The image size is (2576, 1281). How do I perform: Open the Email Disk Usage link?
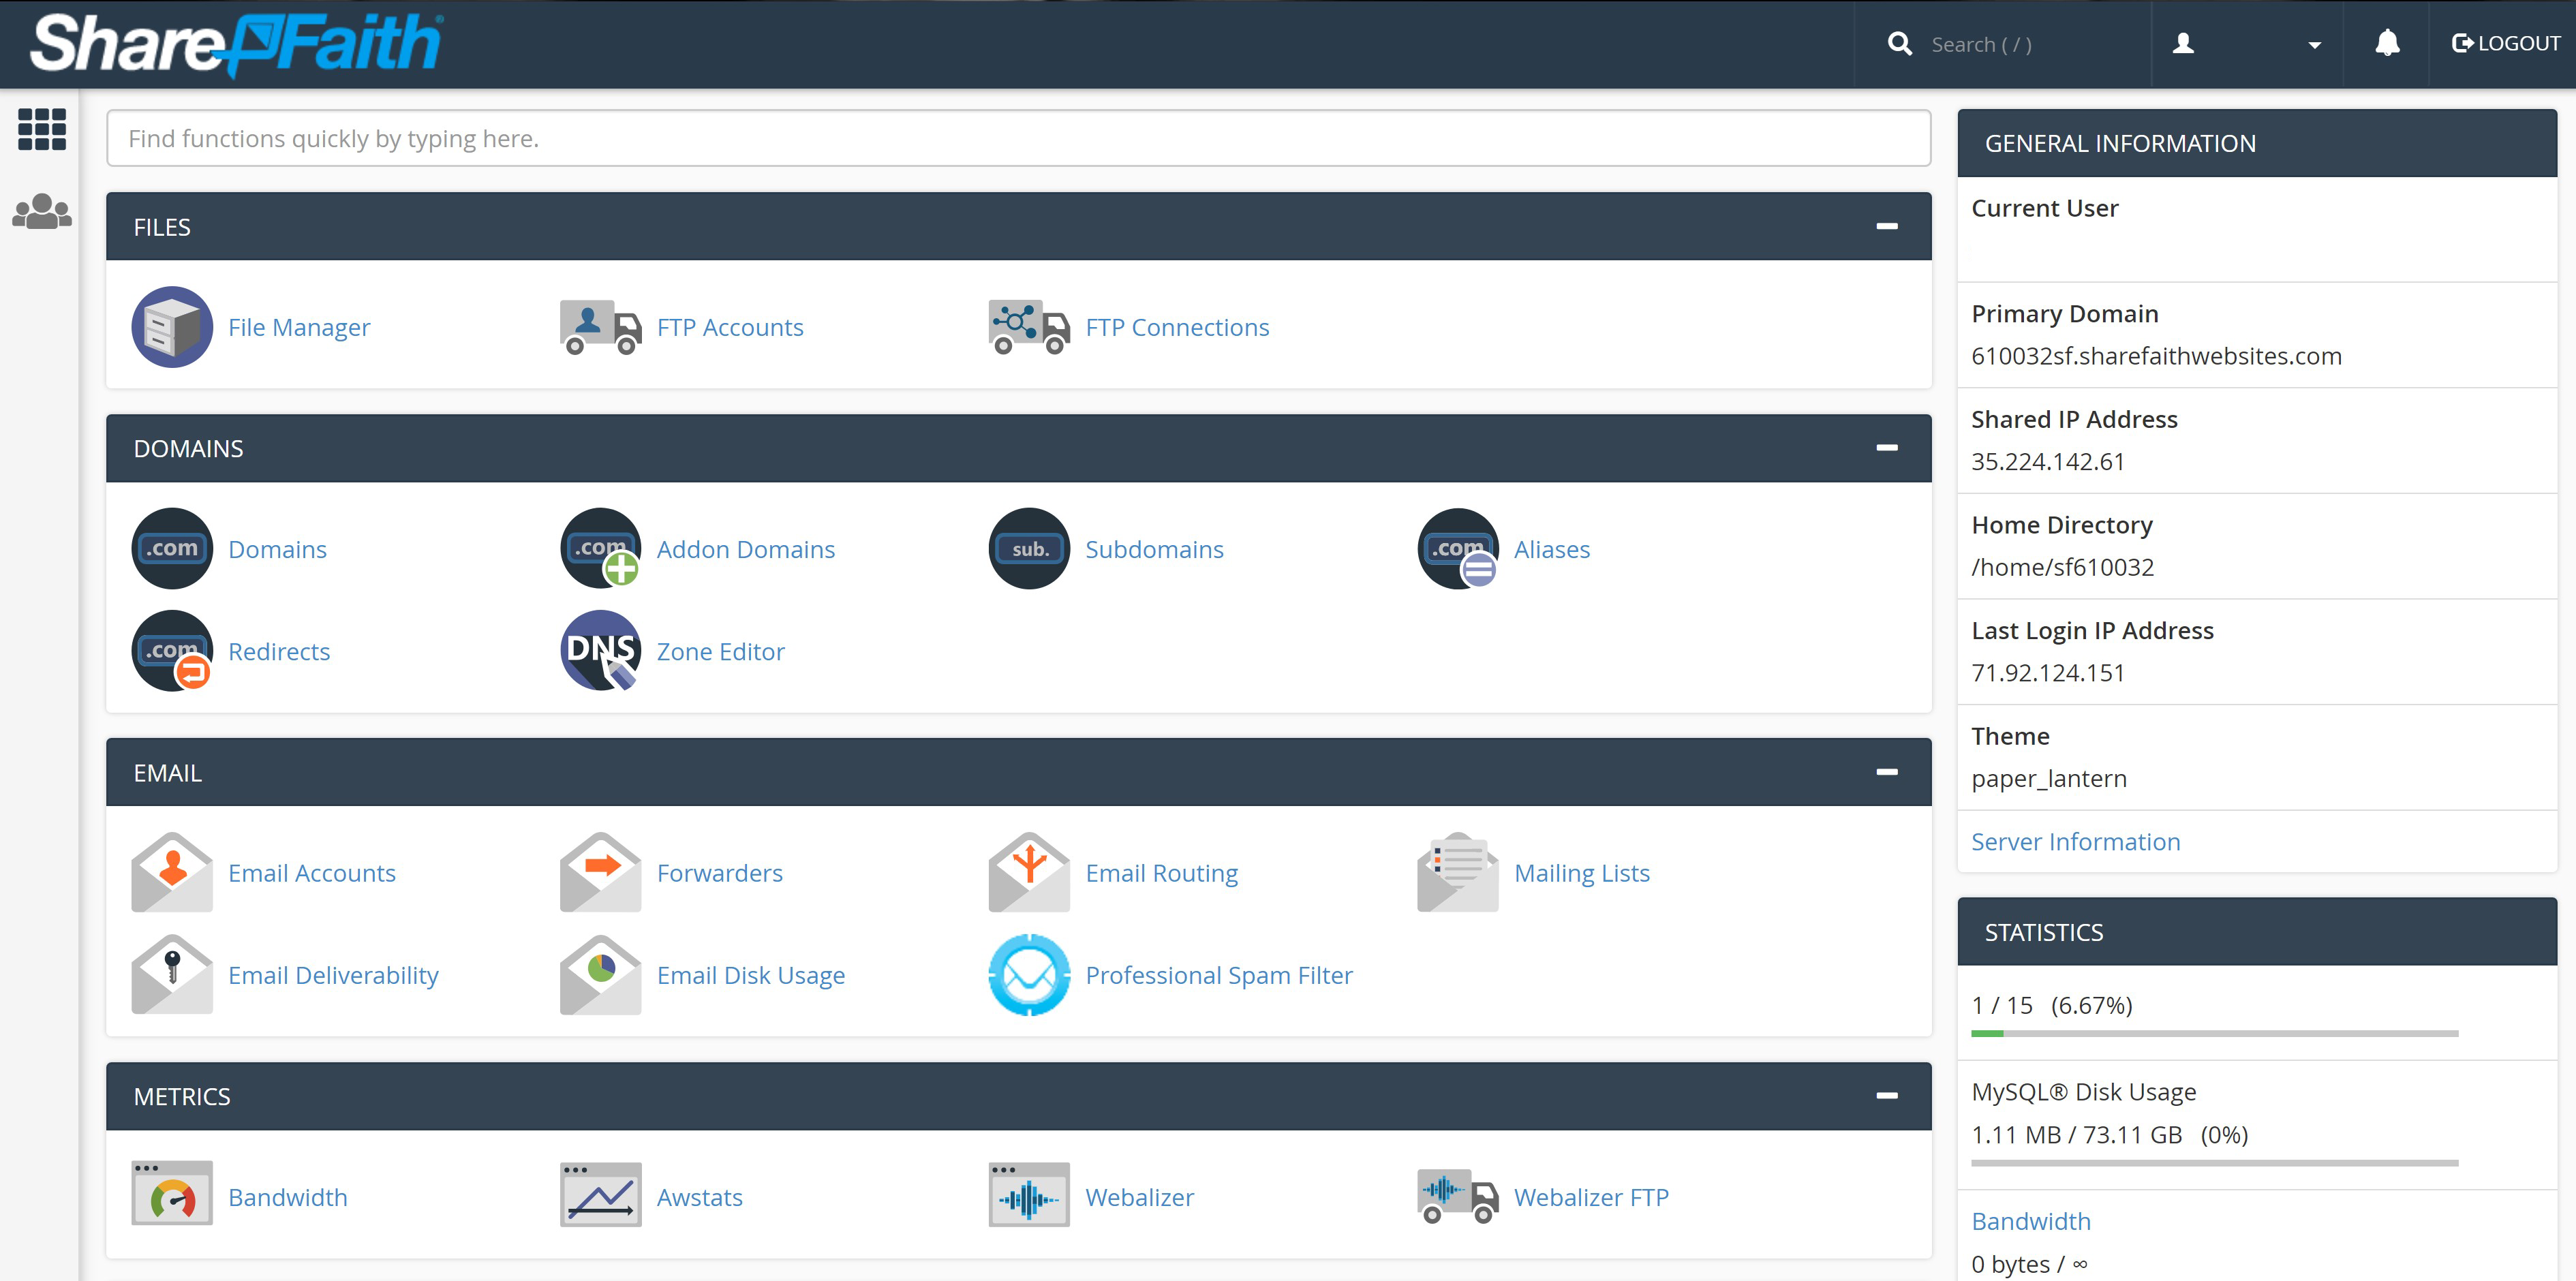coord(751,976)
